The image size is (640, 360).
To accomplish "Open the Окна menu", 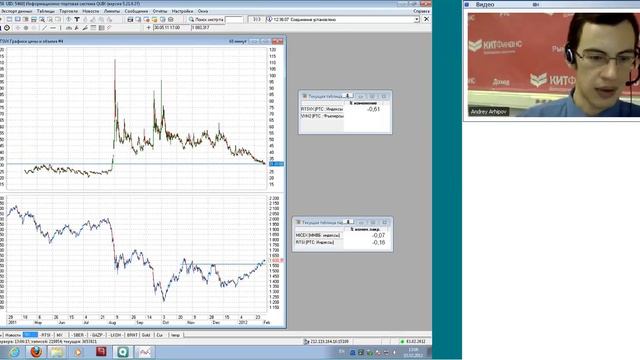I will click(x=203, y=11).
